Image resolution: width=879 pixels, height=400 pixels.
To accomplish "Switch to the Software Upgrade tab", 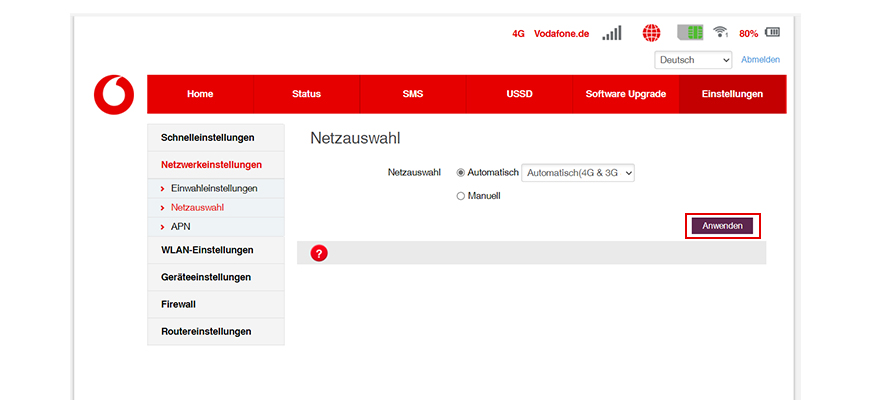I will (625, 94).
